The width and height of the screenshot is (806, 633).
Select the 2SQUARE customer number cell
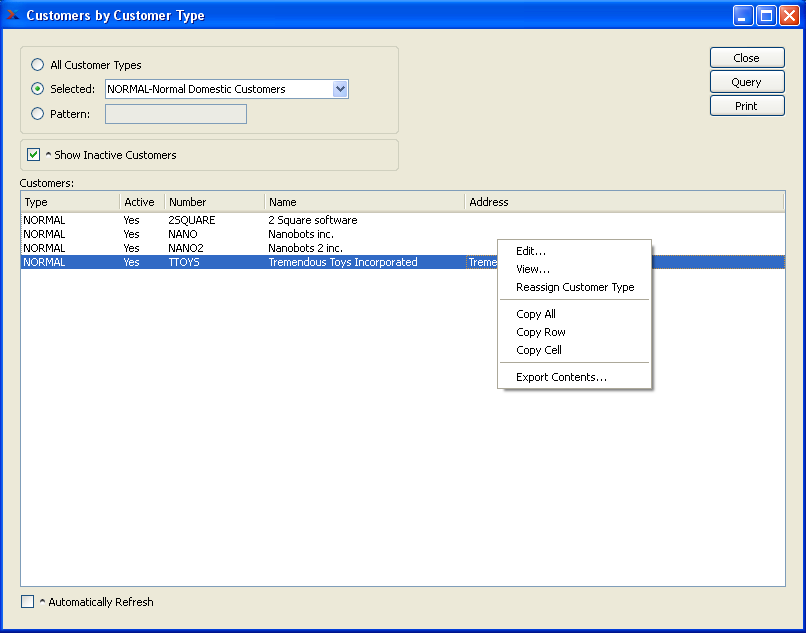[192, 220]
